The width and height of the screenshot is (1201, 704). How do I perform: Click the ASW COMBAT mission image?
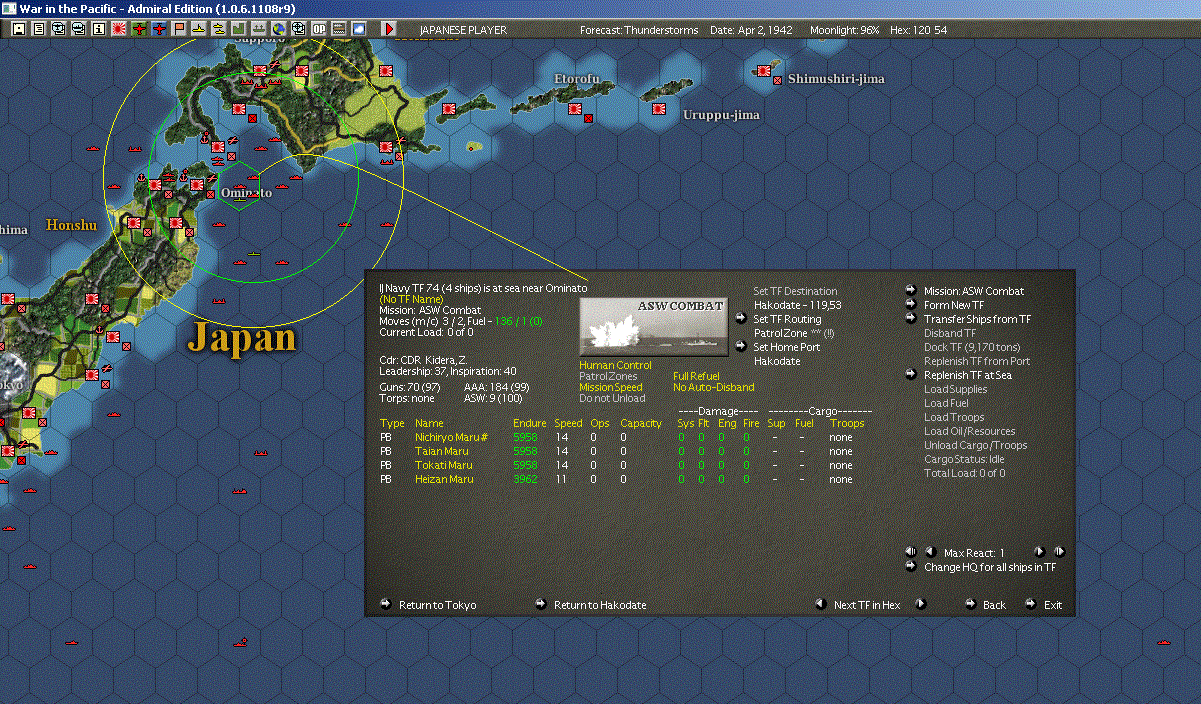point(654,326)
